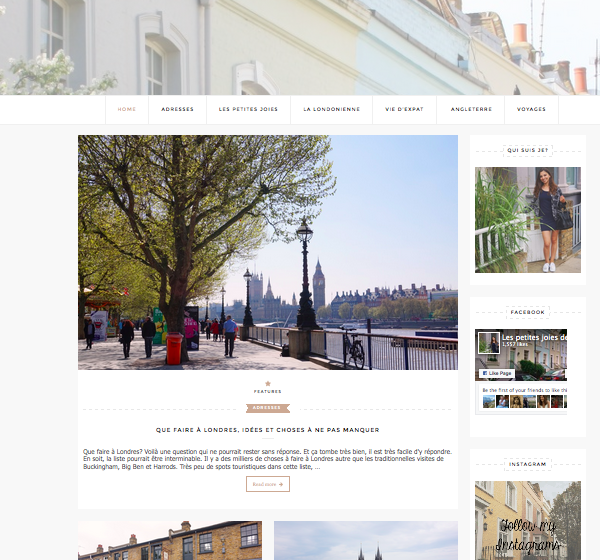Click the Adresses category ribbon tag
The height and width of the screenshot is (560, 600).
pyautogui.click(x=267, y=408)
